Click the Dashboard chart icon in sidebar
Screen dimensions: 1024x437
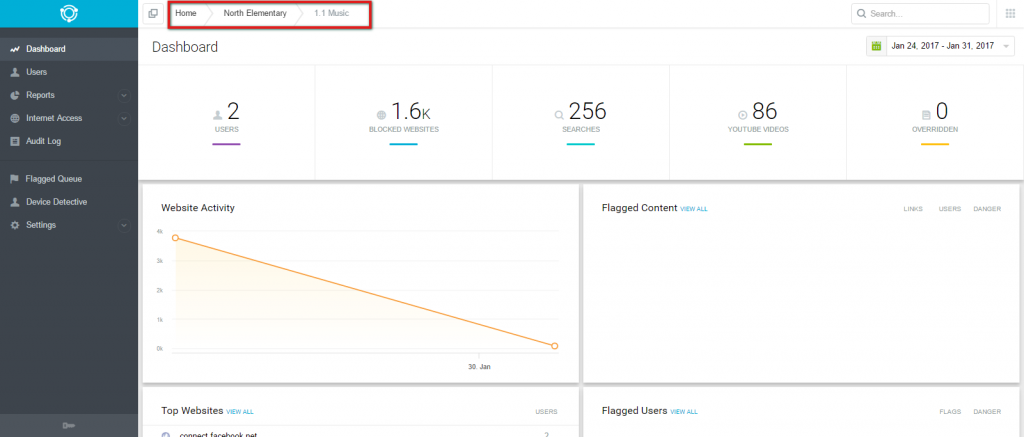[x=15, y=49]
